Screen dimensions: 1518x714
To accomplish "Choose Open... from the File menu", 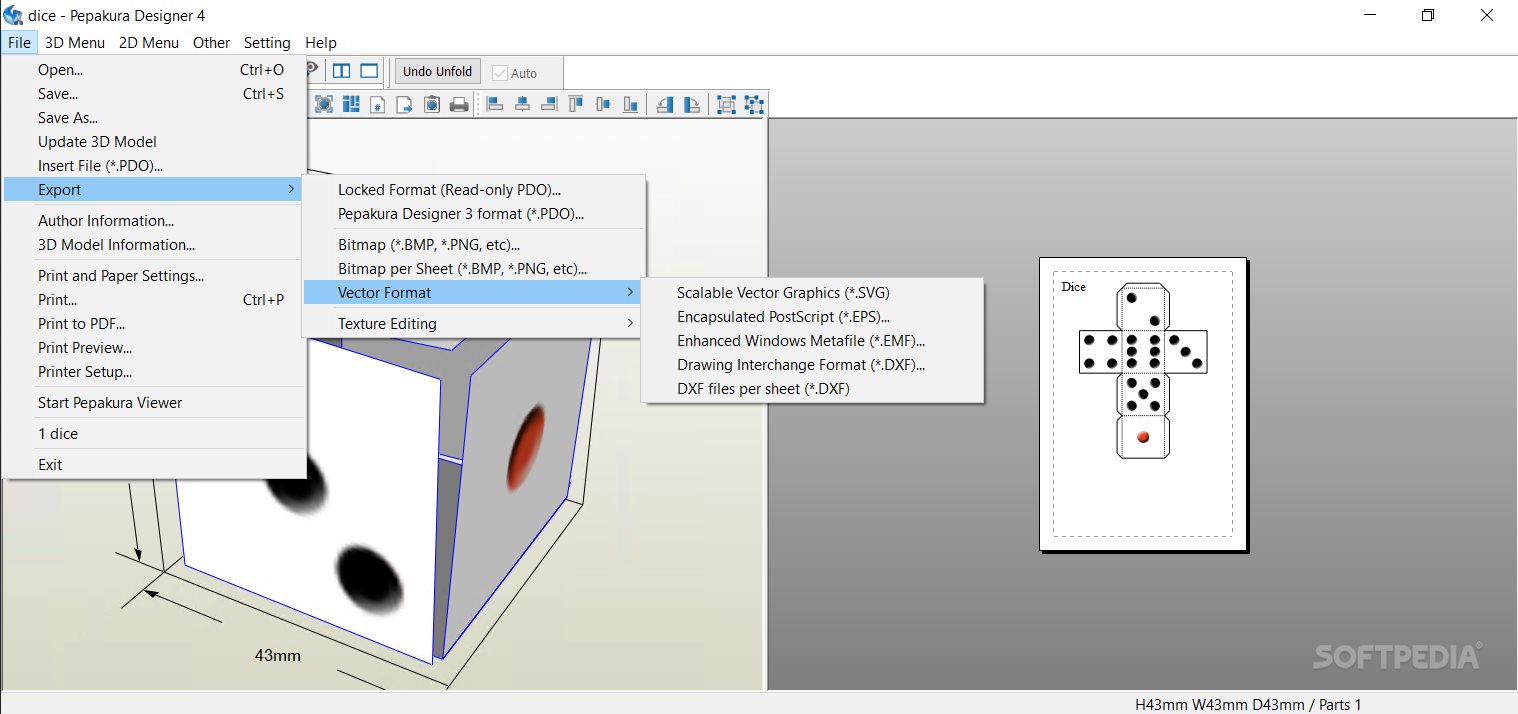I will [x=154, y=70].
